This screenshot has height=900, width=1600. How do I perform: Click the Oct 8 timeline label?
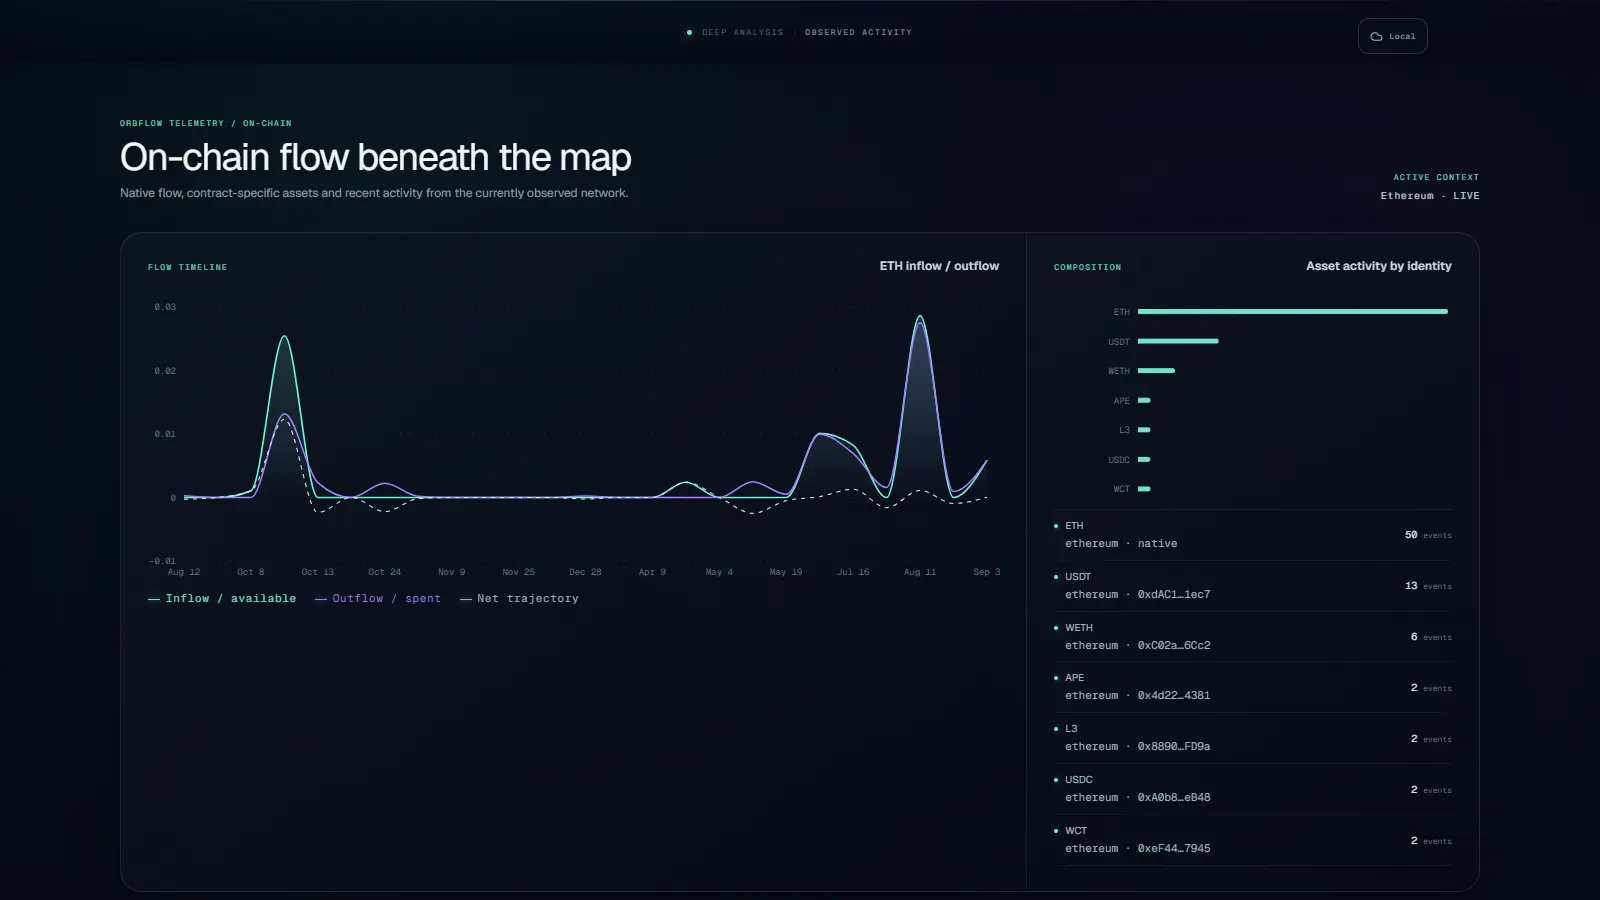[251, 572]
